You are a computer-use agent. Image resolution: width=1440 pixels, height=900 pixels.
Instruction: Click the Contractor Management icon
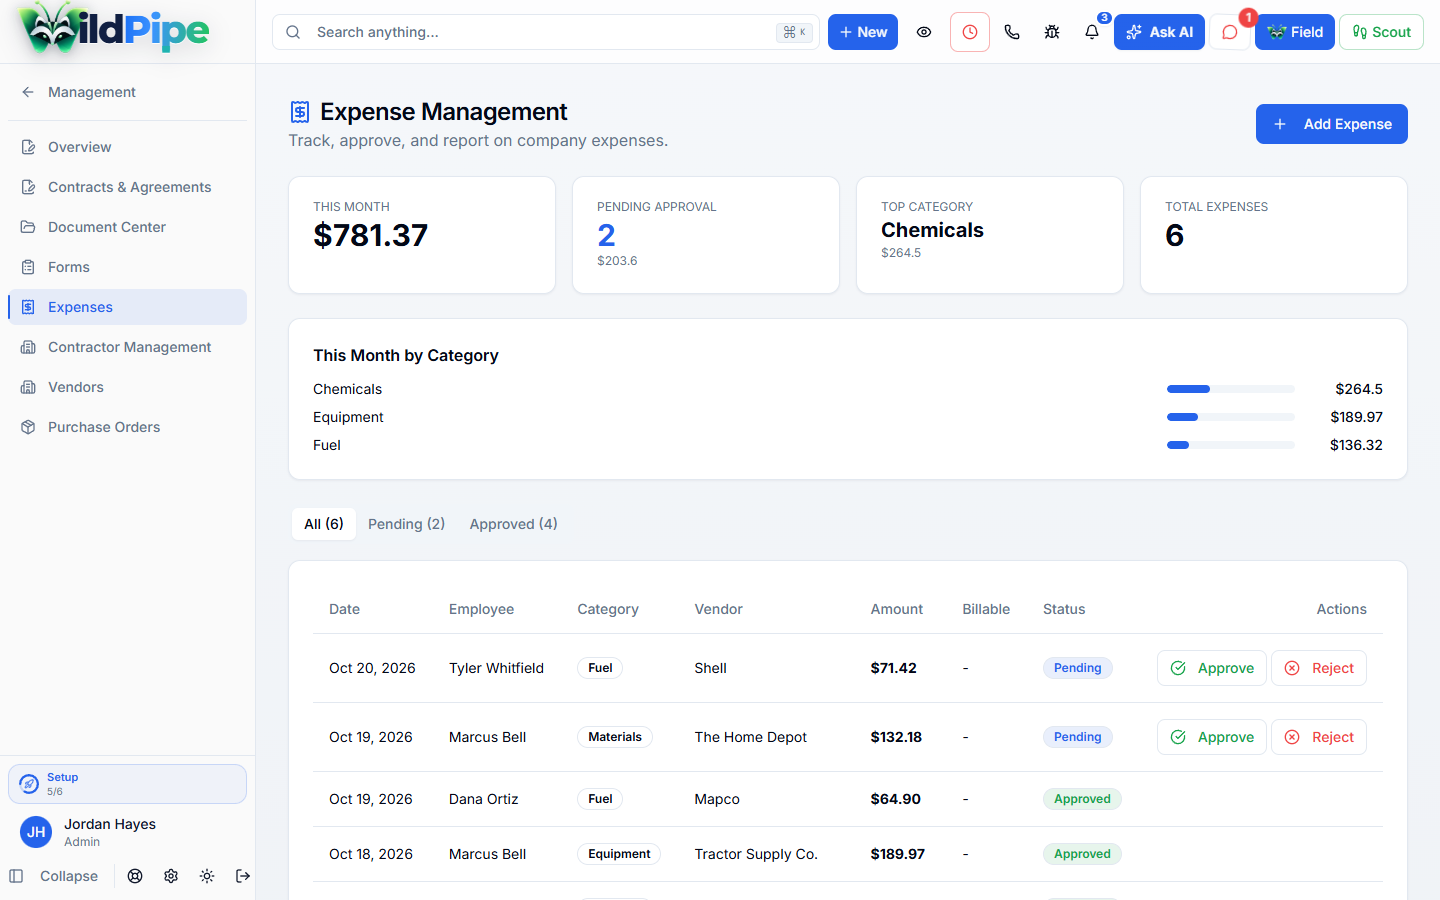28,347
